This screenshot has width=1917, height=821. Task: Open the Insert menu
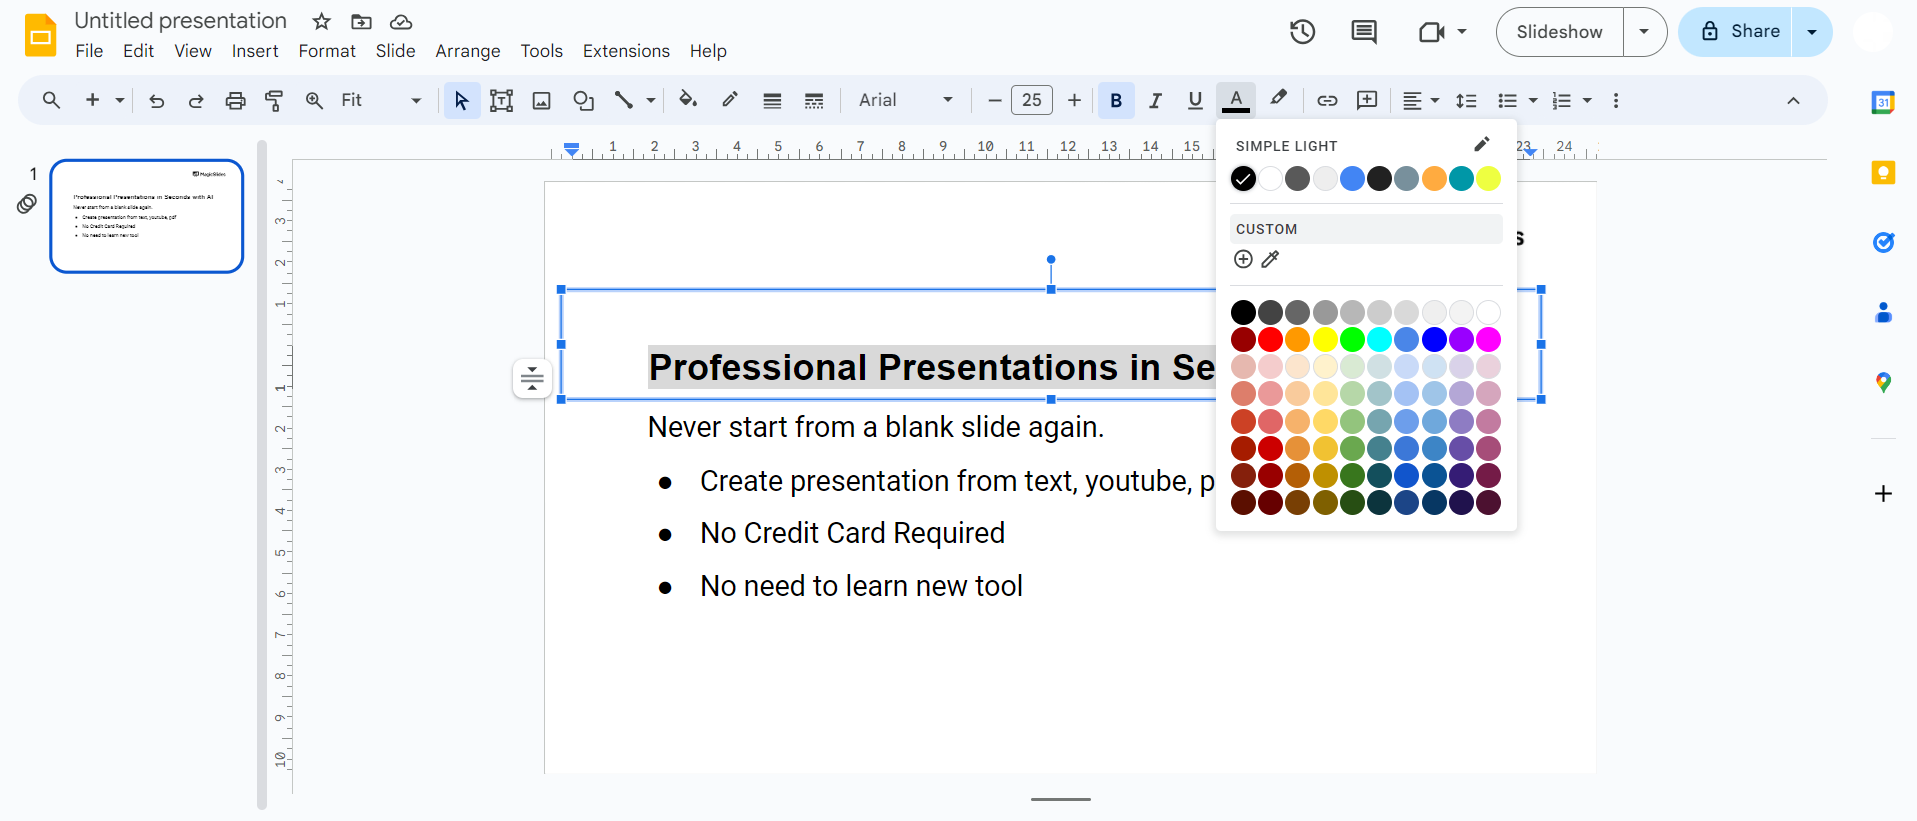click(x=255, y=51)
